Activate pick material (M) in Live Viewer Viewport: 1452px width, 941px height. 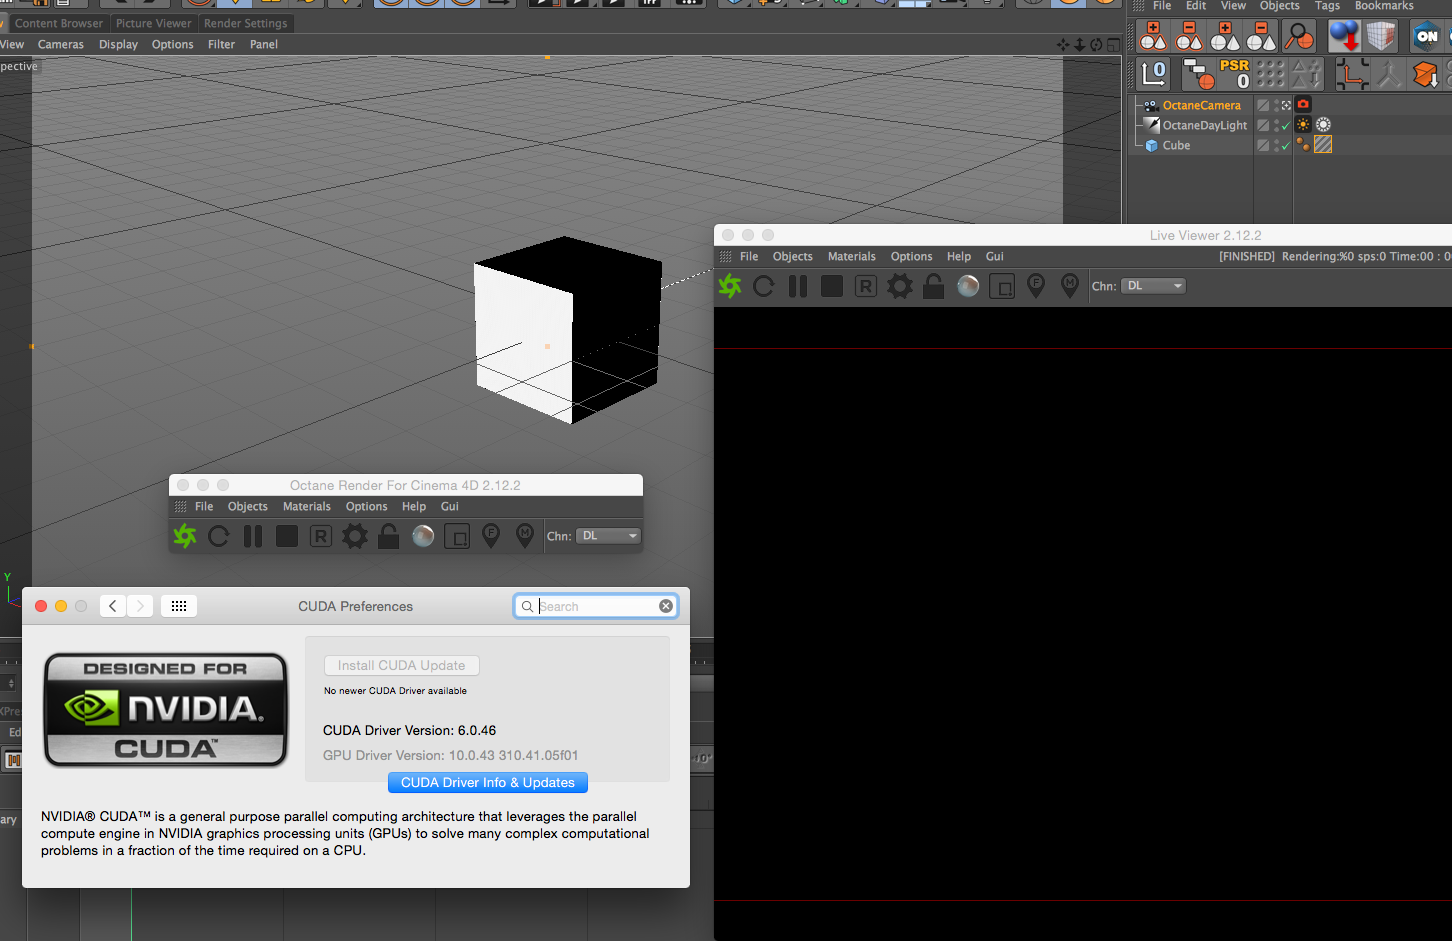point(1070,286)
